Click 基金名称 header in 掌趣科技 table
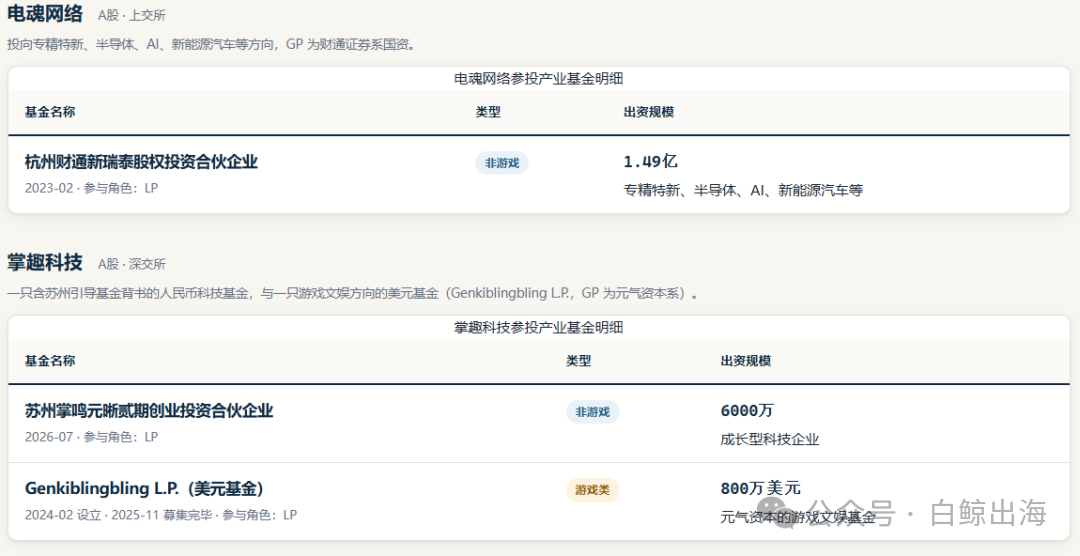This screenshot has height=556, width=1080. coord(50,361)
